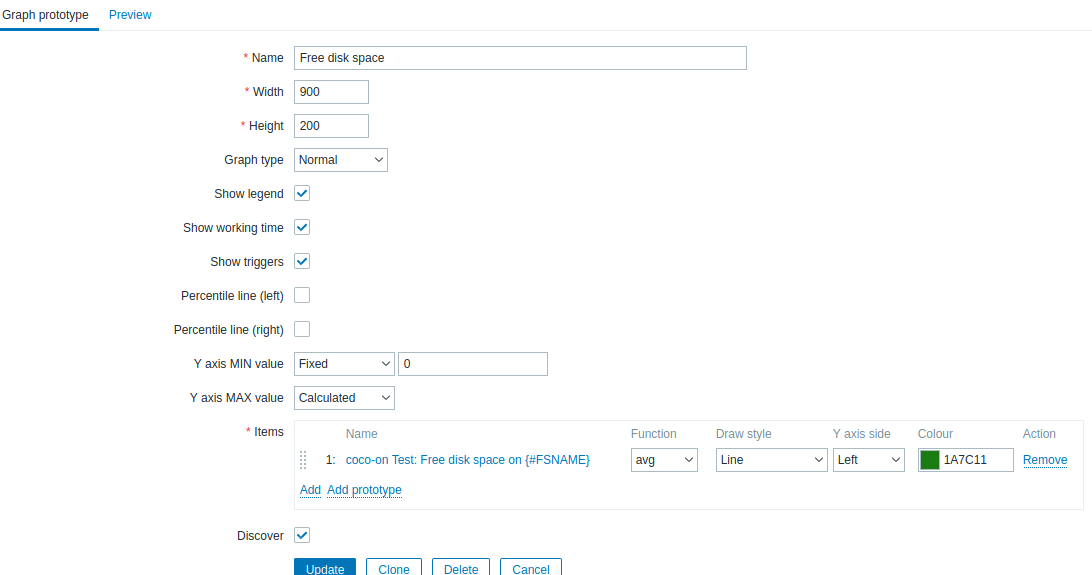Enable Percentile line (right) checkbox

click(x=302, y=329)
